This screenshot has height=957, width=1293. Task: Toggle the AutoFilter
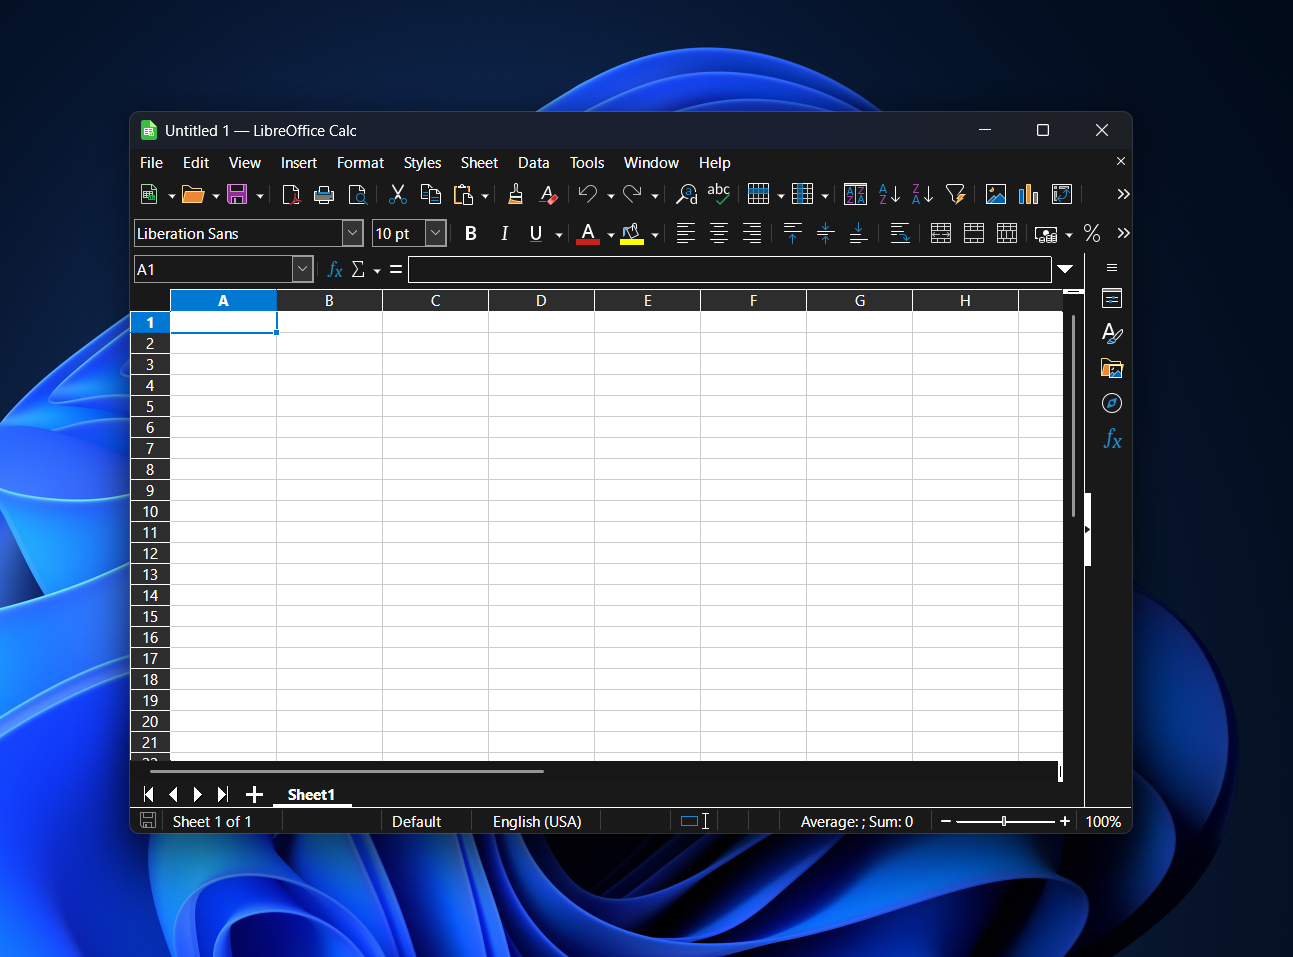[x=956, y=194]
